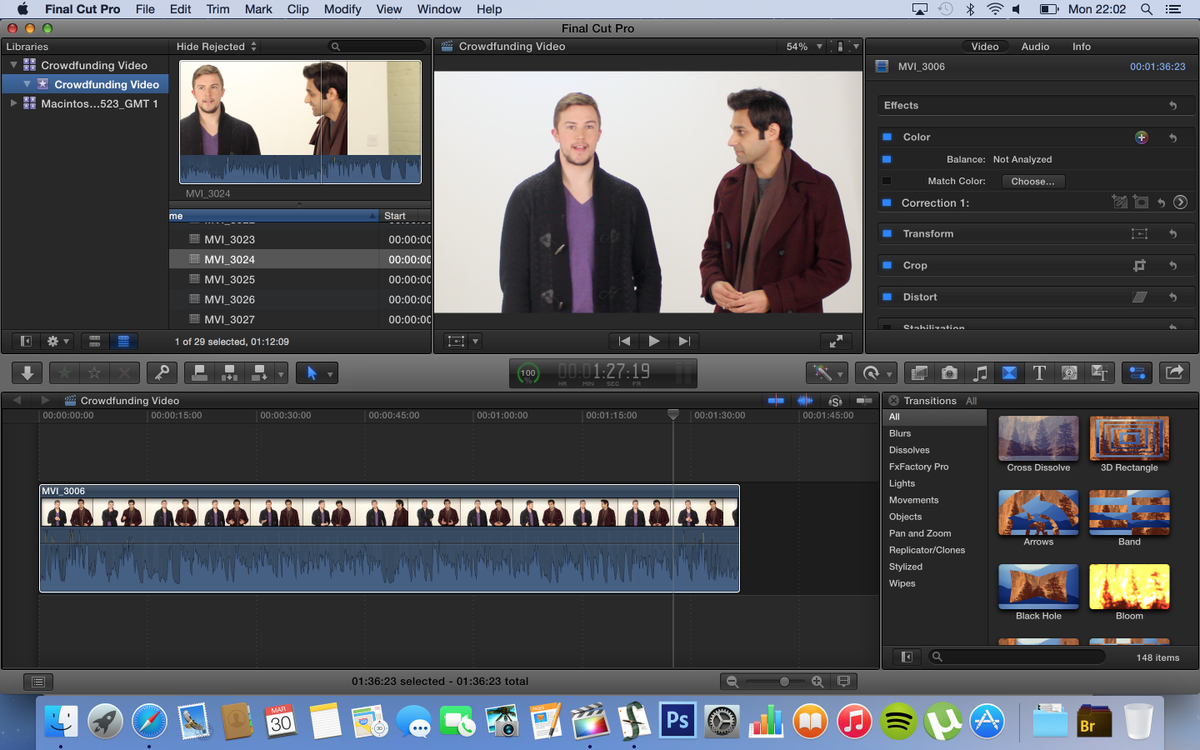Expand the Macintos...523_GMT 1 library
The width and height of the screenshot is (1200, 750).
coord(14,101)
